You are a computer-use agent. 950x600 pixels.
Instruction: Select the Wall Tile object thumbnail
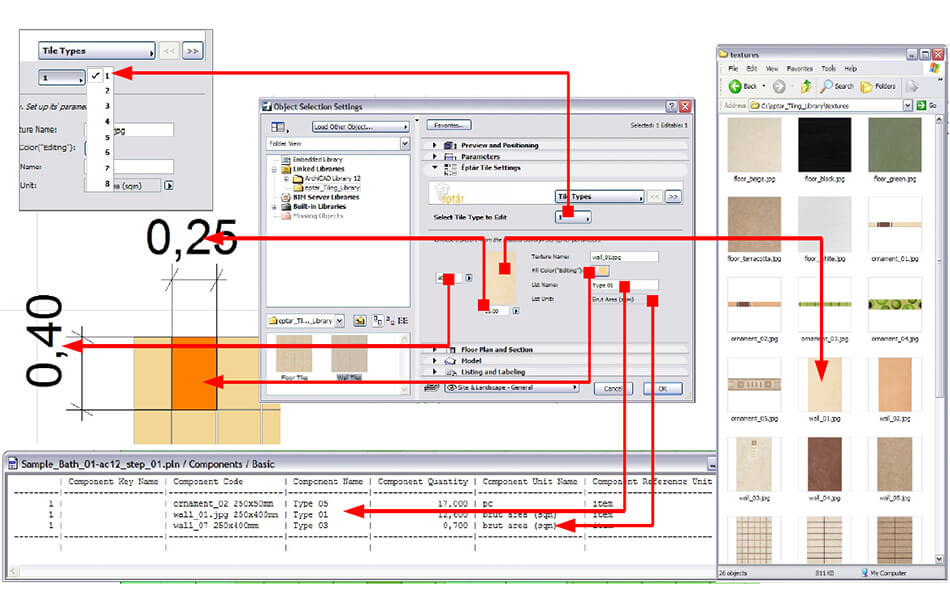349,353
